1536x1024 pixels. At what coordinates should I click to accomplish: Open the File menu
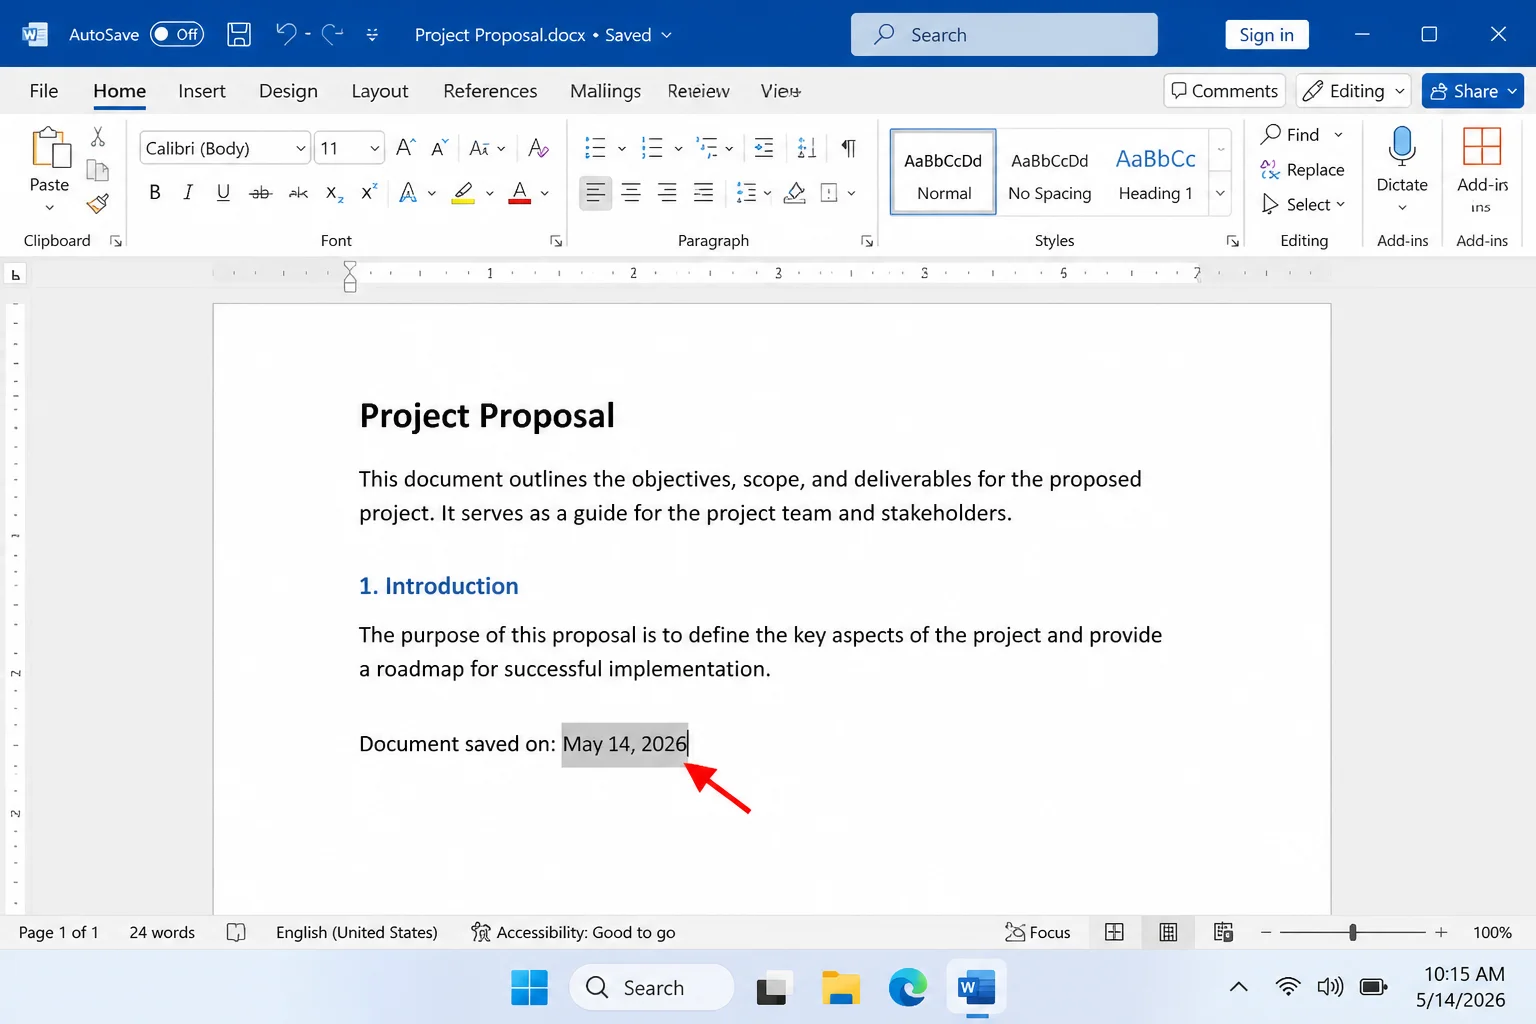click(44, 91)
